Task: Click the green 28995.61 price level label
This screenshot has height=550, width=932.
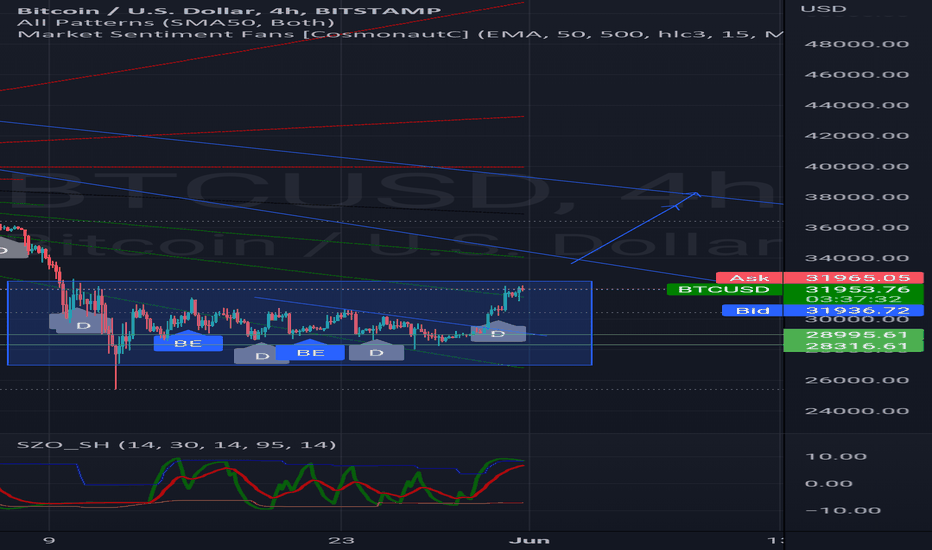Action: [854, 335]
